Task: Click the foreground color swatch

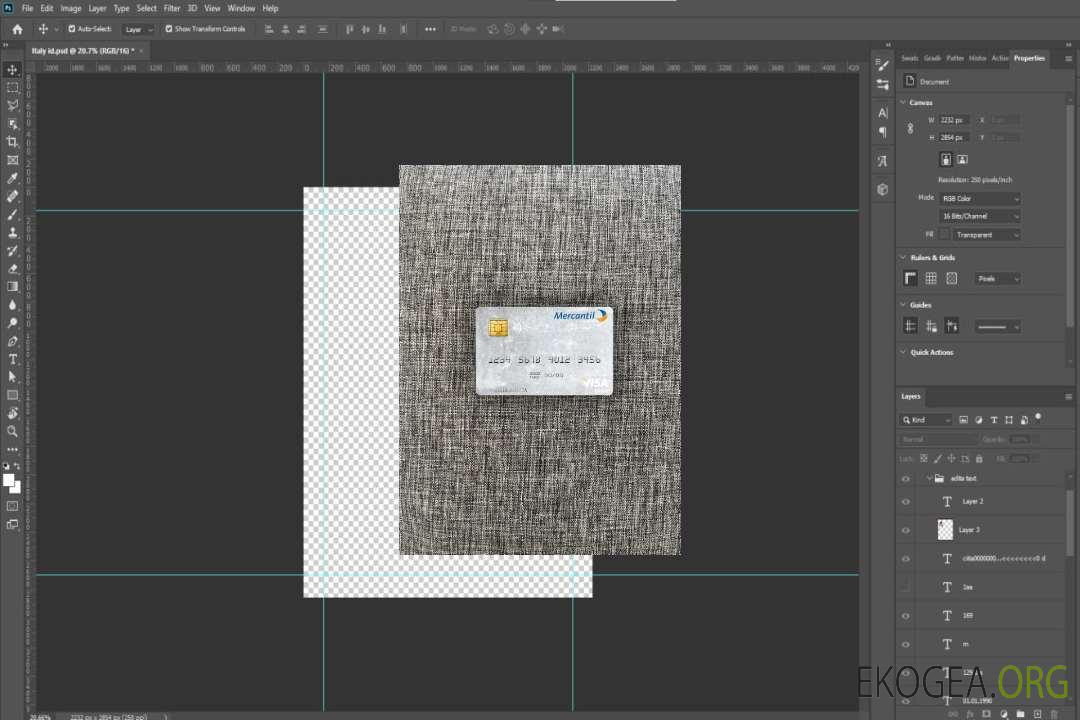Action: click(x=9, y=480)
